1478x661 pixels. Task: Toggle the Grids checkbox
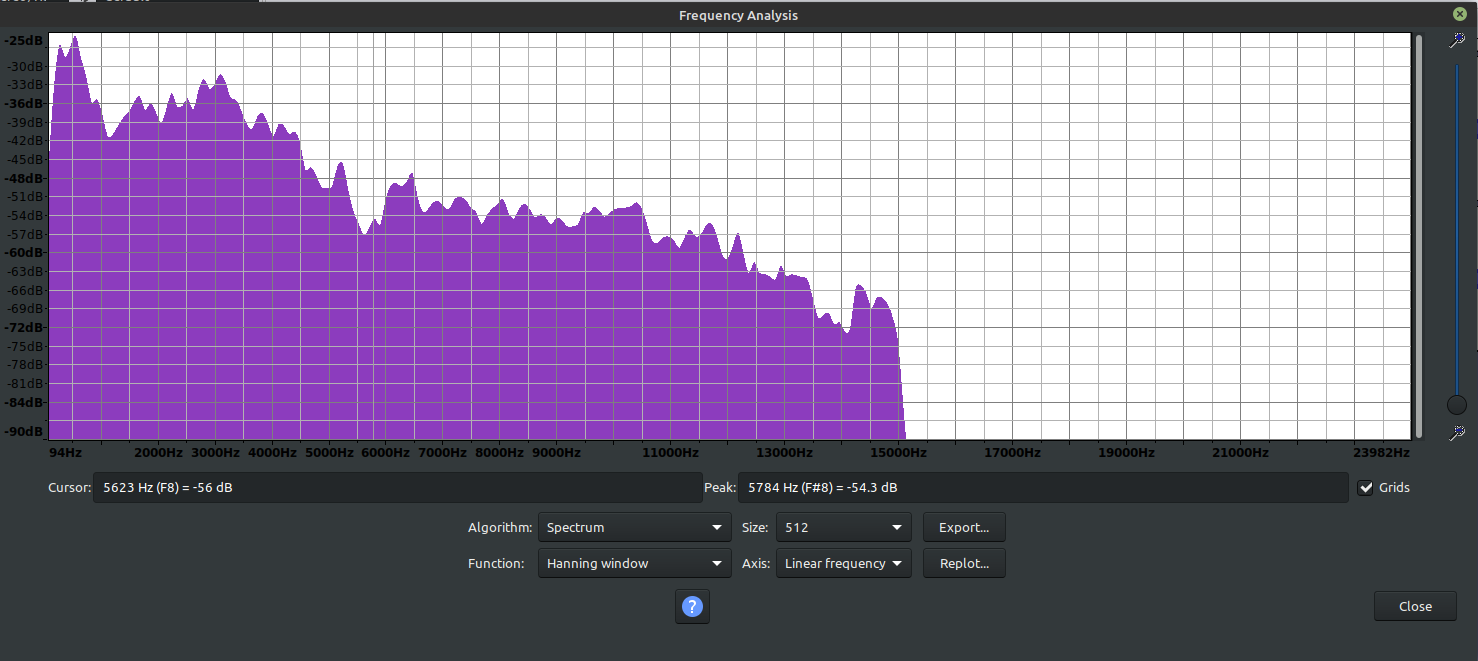pyautogui.click(x=1366, y=487)
